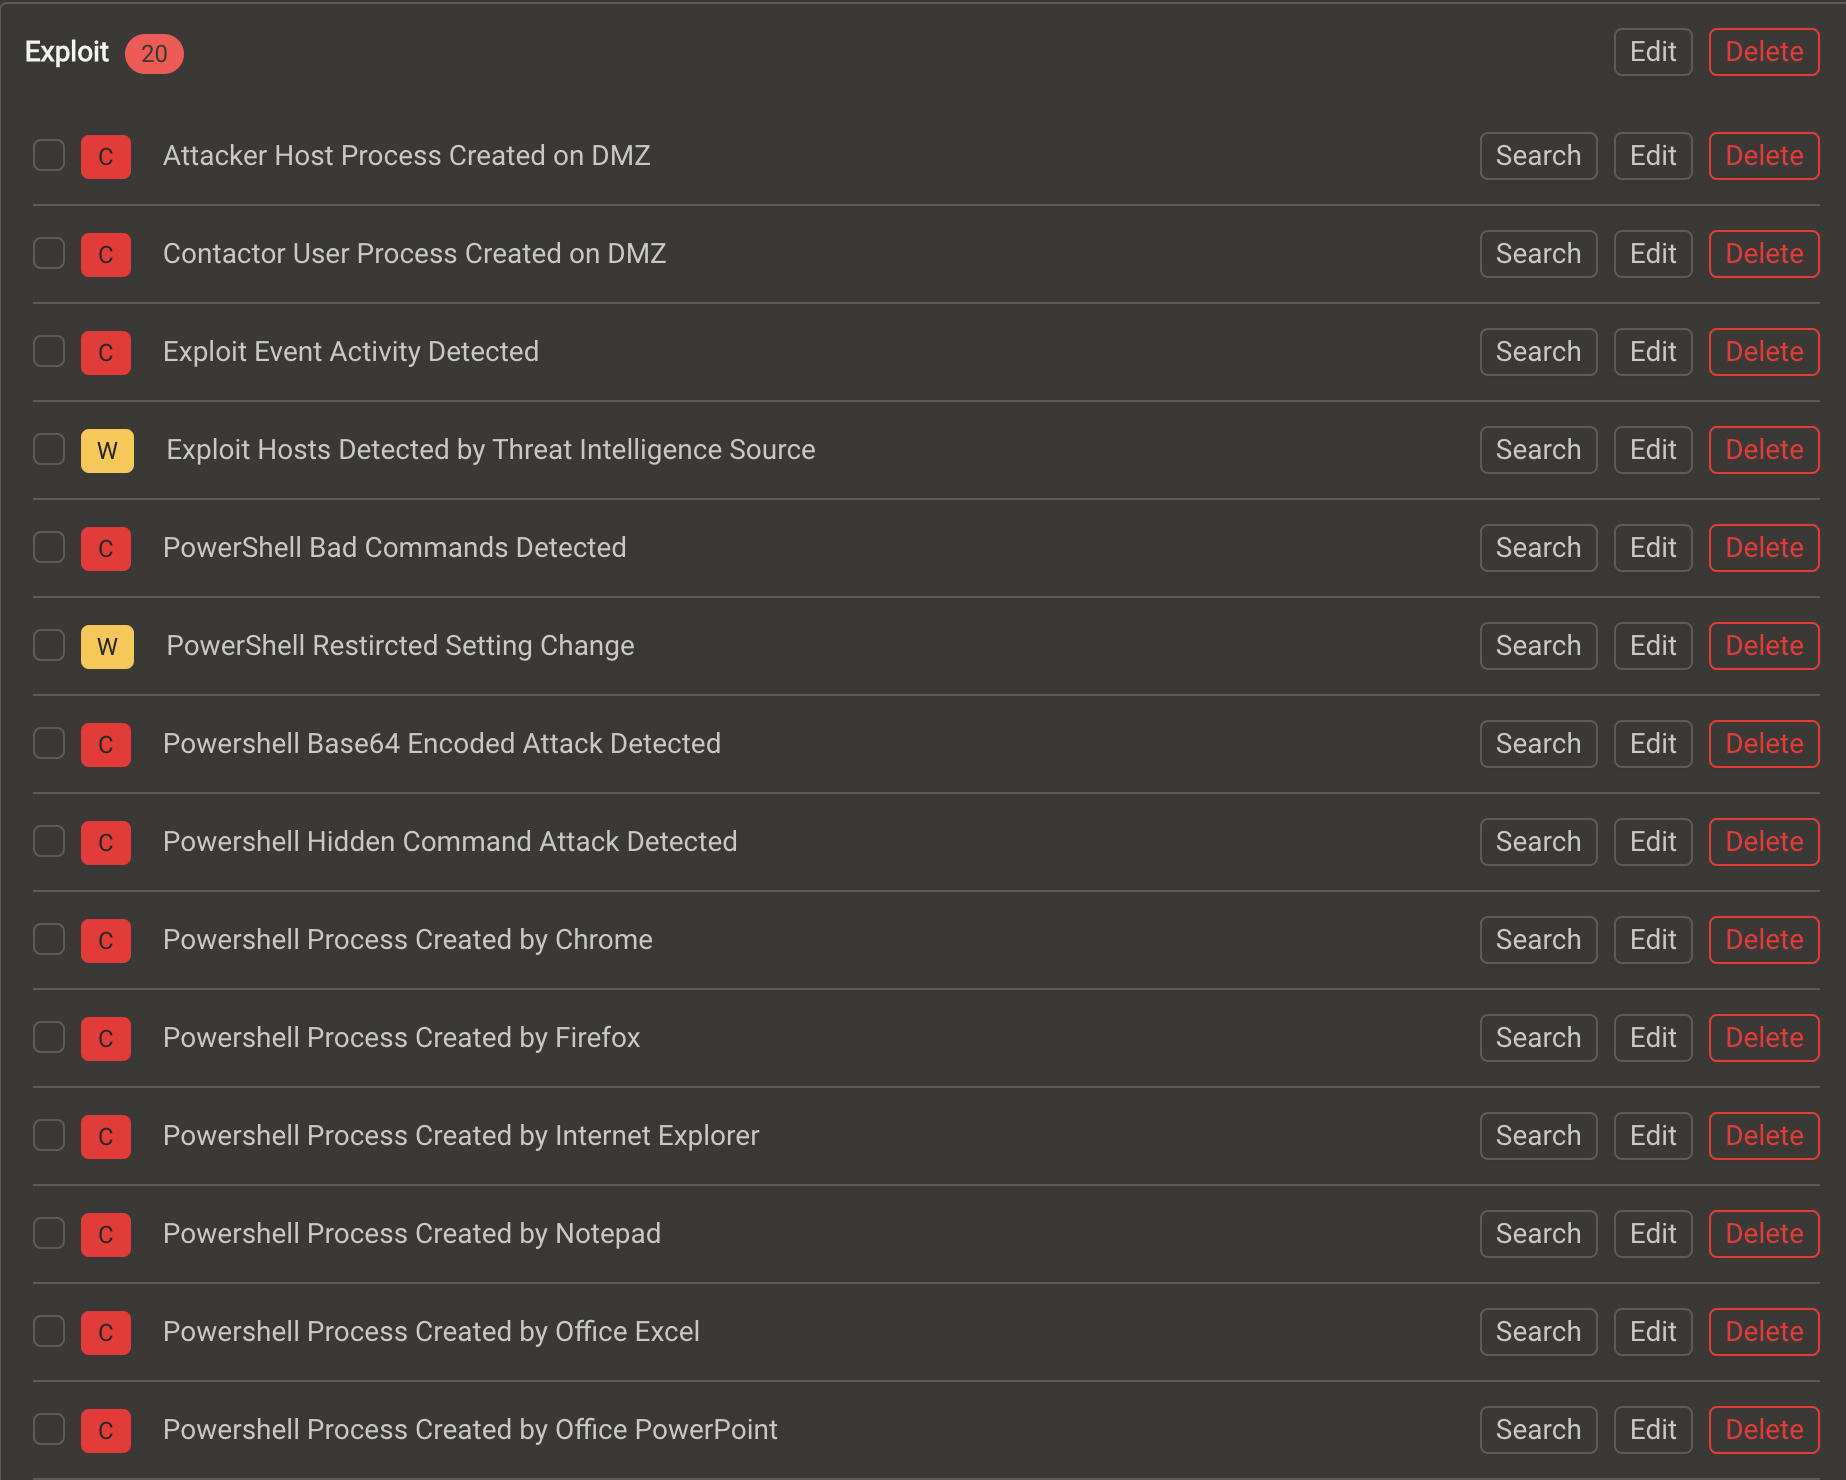Delete Contactor User Process rule
This screenshot has width=1846, height=1480.
[x=1764, y=254]
